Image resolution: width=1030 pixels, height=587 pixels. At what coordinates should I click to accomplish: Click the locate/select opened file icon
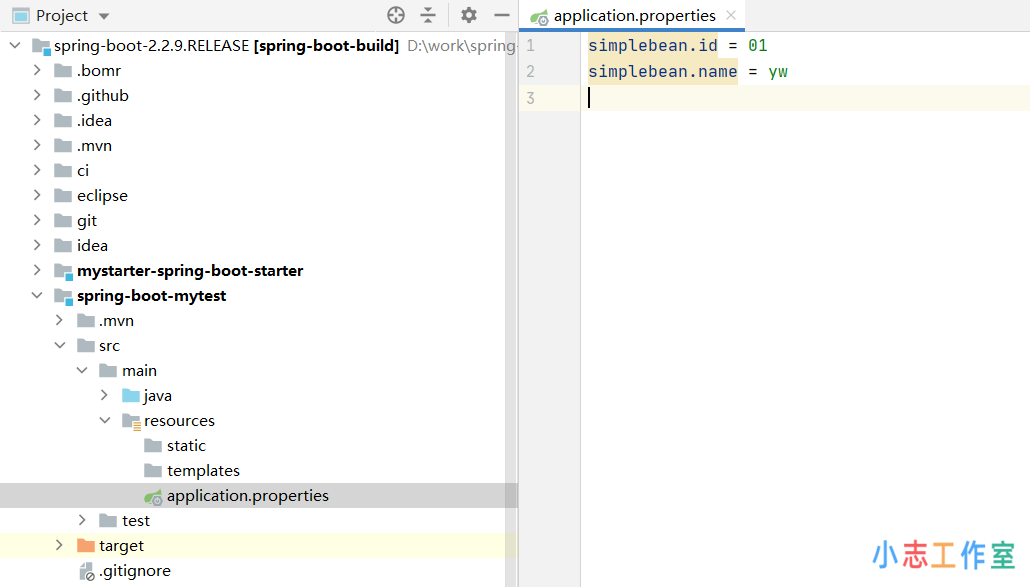(396, 15)
